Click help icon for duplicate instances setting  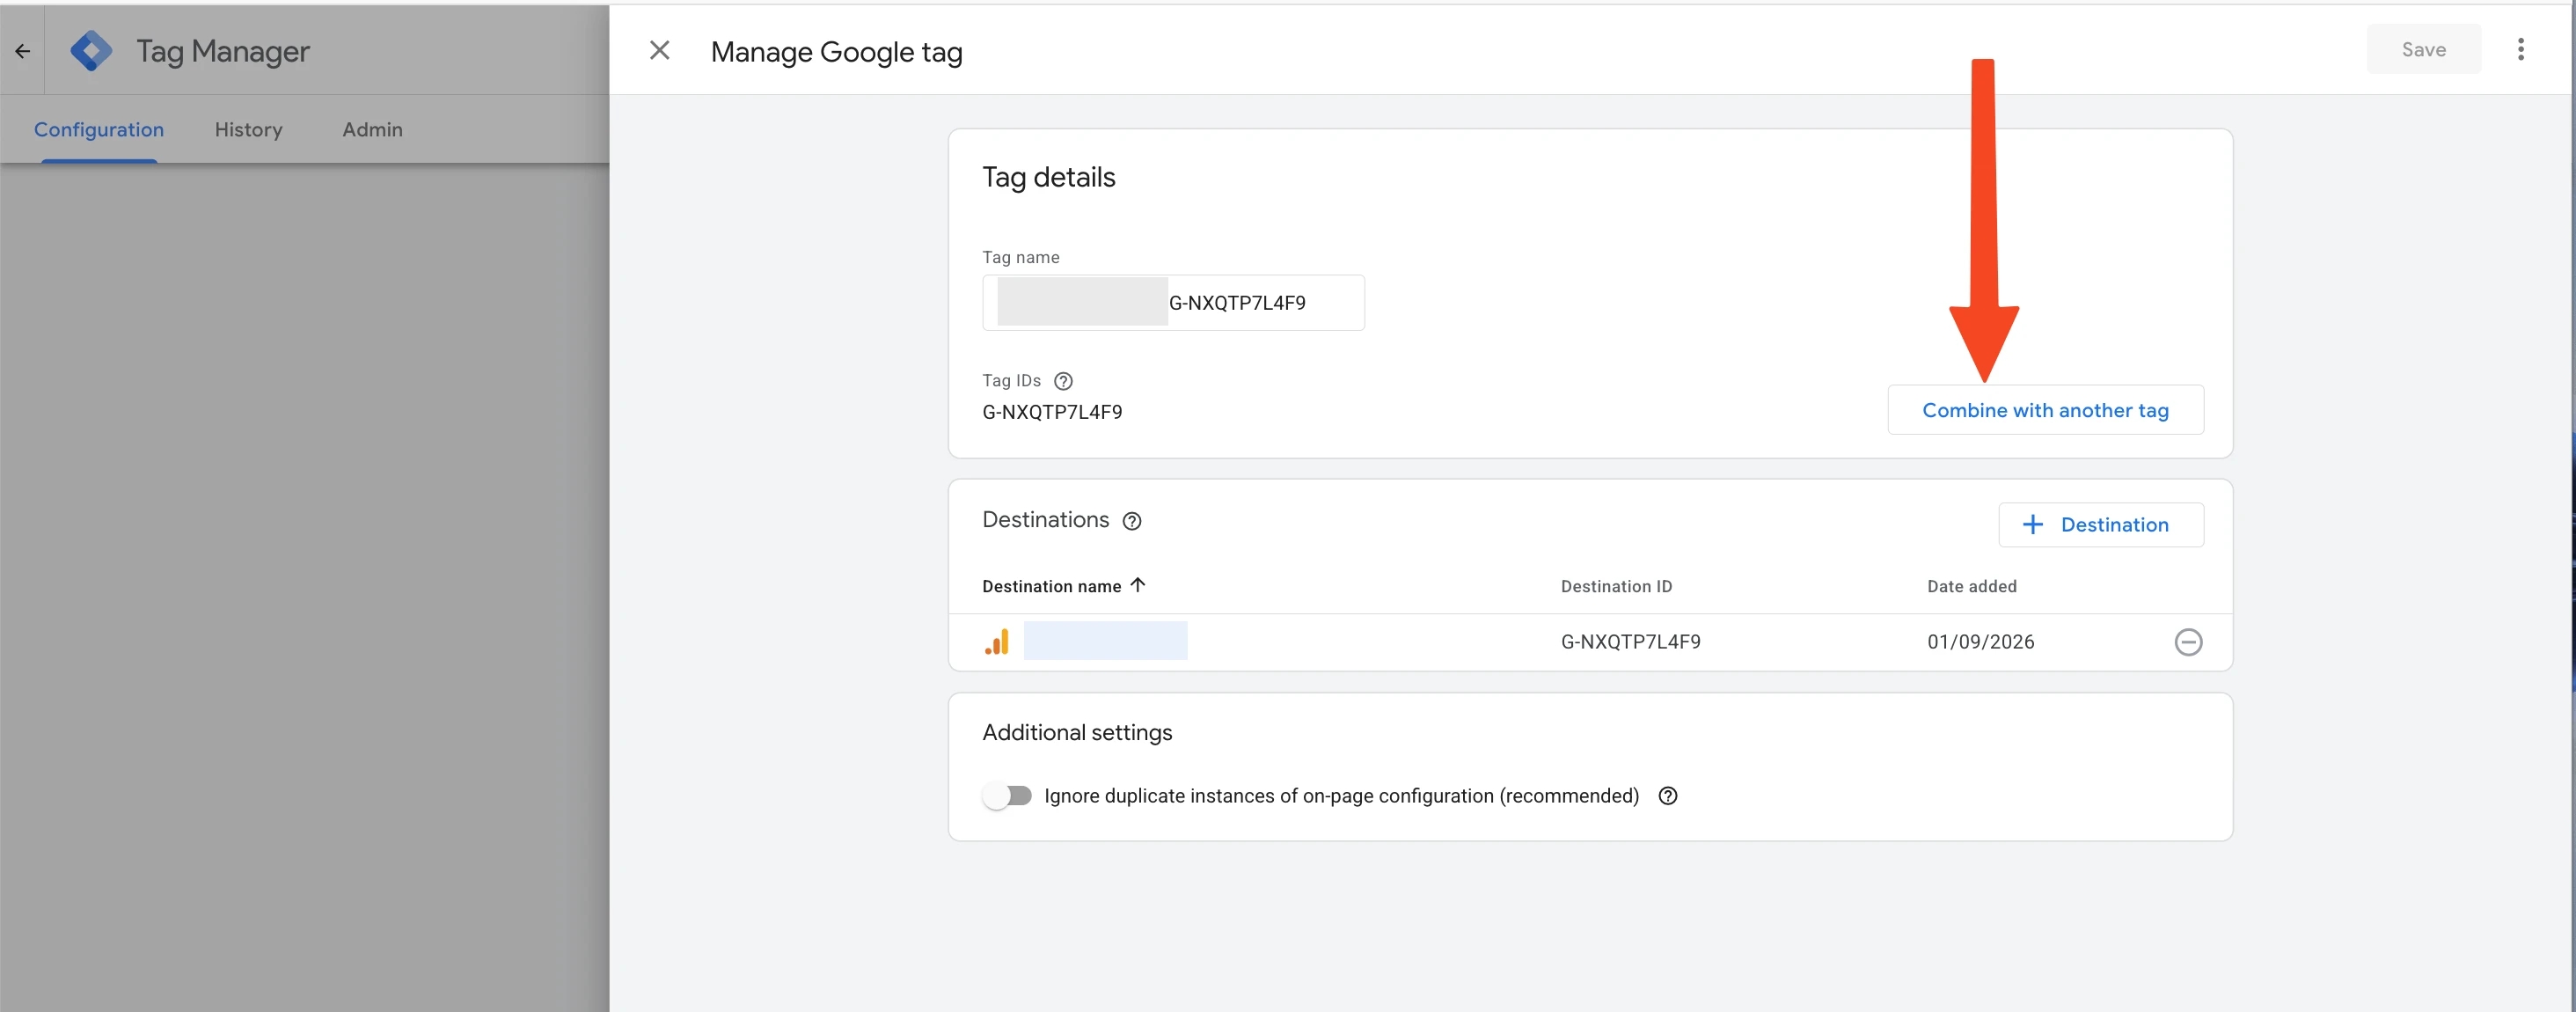pyautogui.click(x=1667, y=796)
